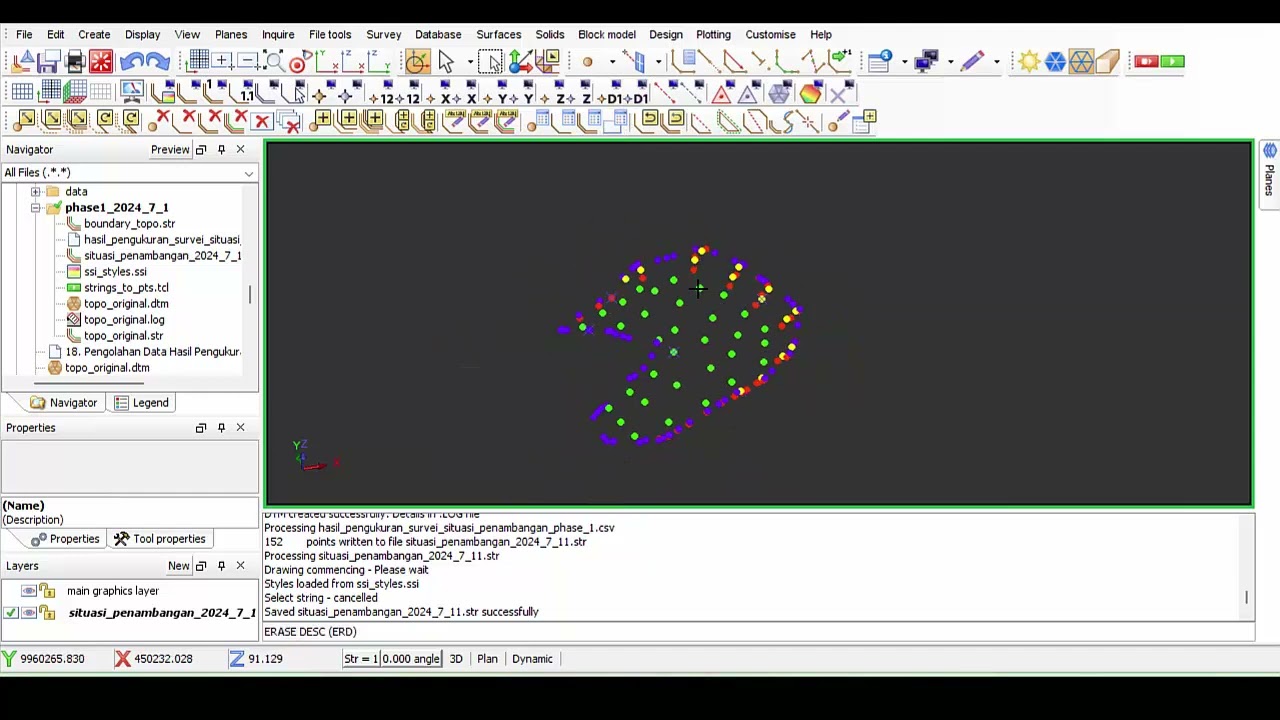Toggle lock on main graphics layer

point(47,591)
